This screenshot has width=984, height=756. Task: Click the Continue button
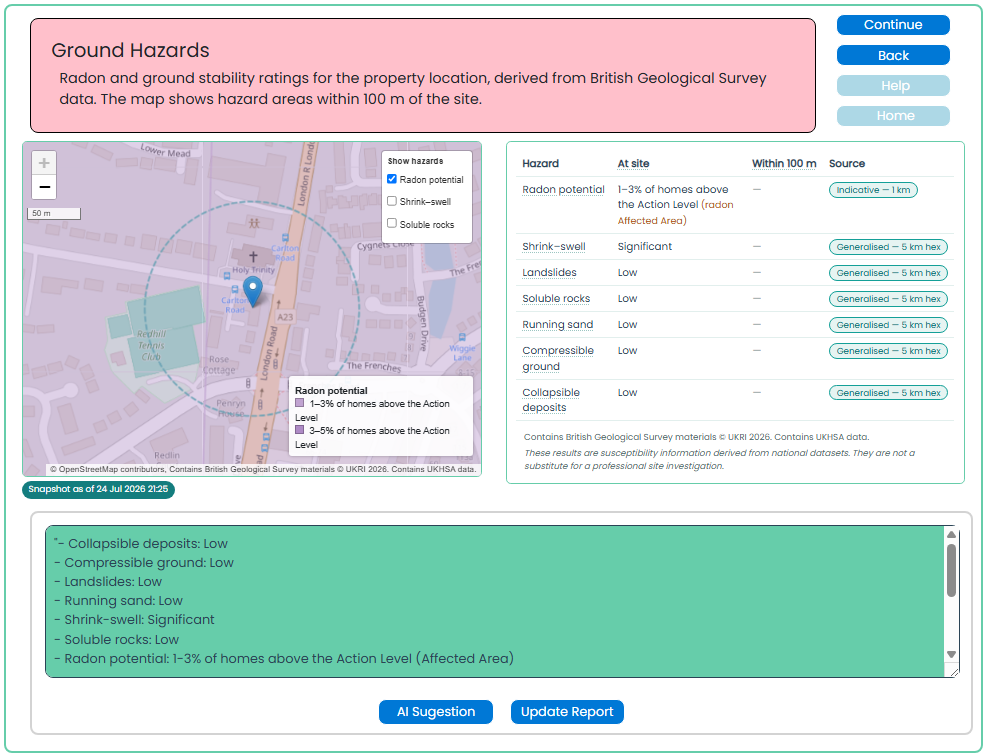pos(893,25)
